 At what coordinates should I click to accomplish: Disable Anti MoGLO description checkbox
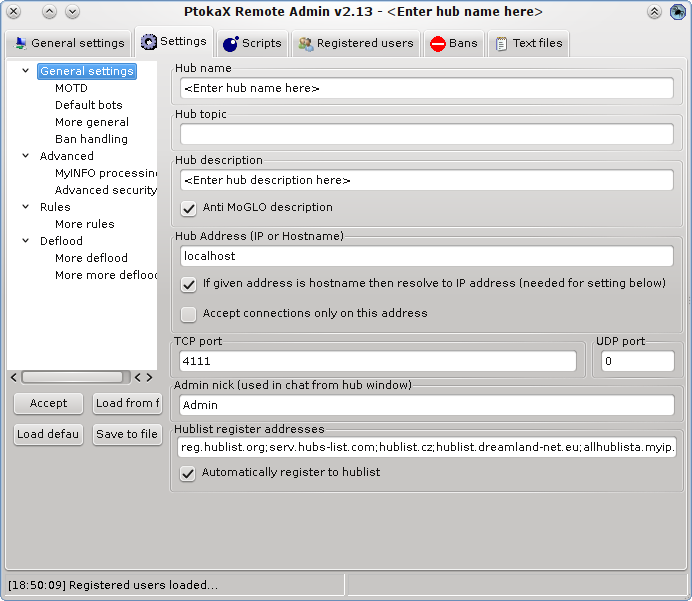tap(189, 208)
